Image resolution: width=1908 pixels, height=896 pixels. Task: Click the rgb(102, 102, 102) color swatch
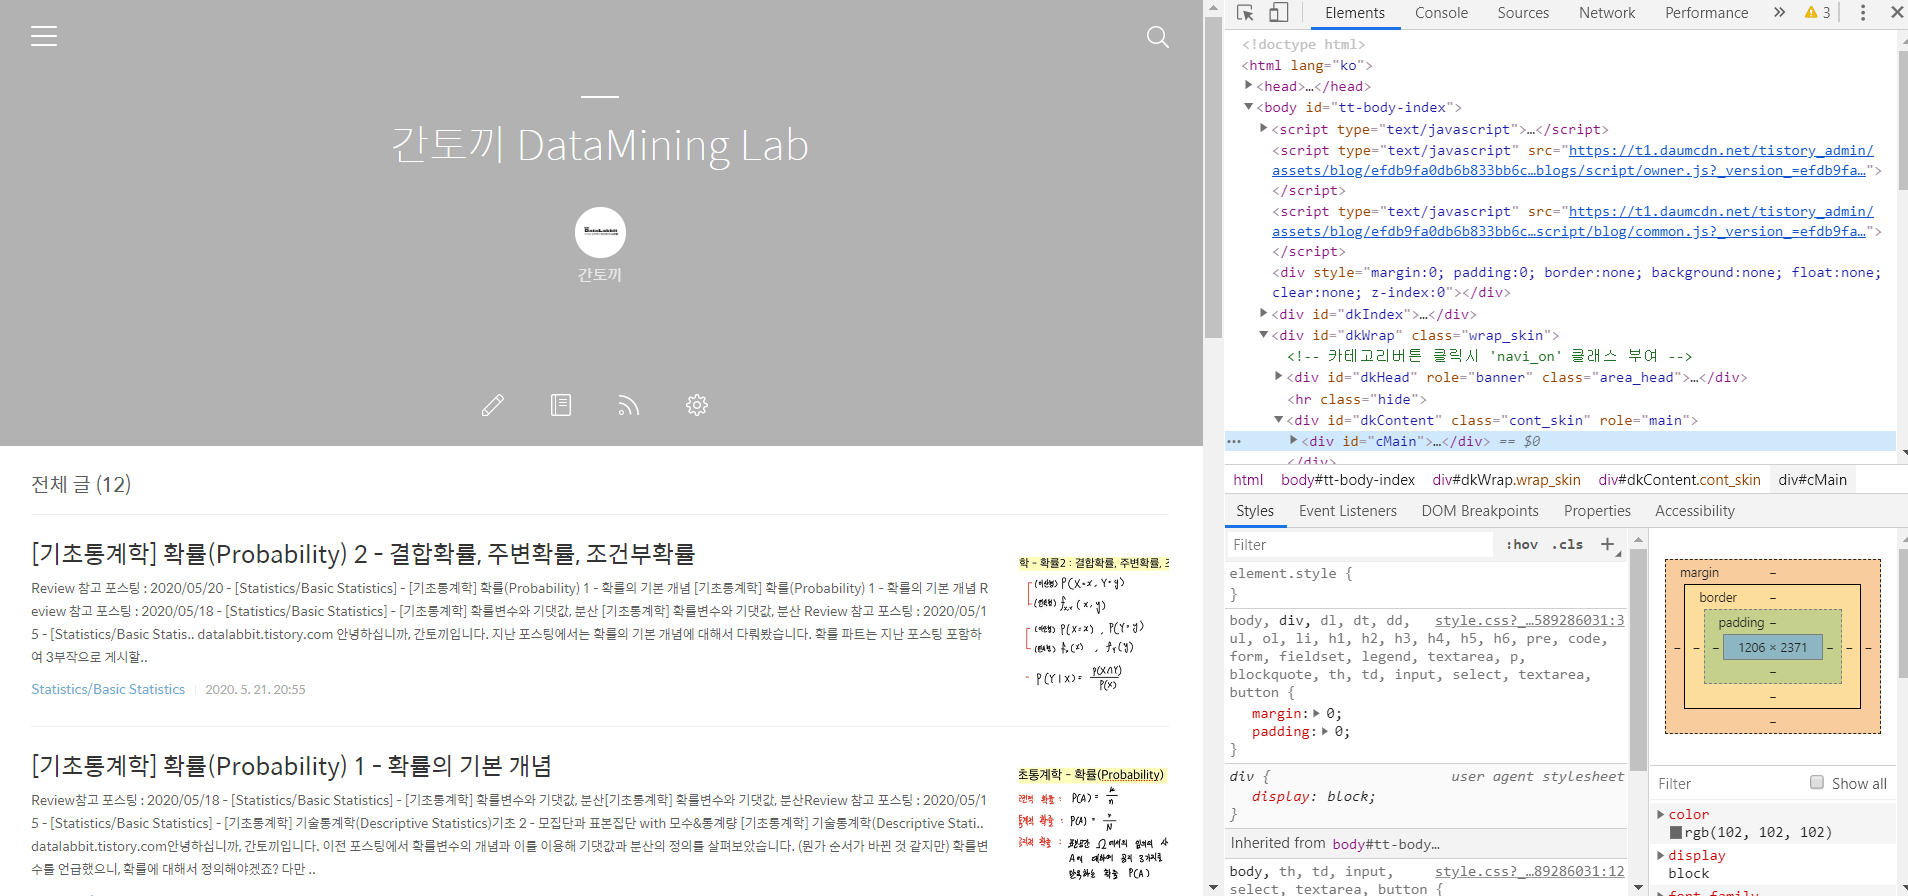coord(1676,832)
